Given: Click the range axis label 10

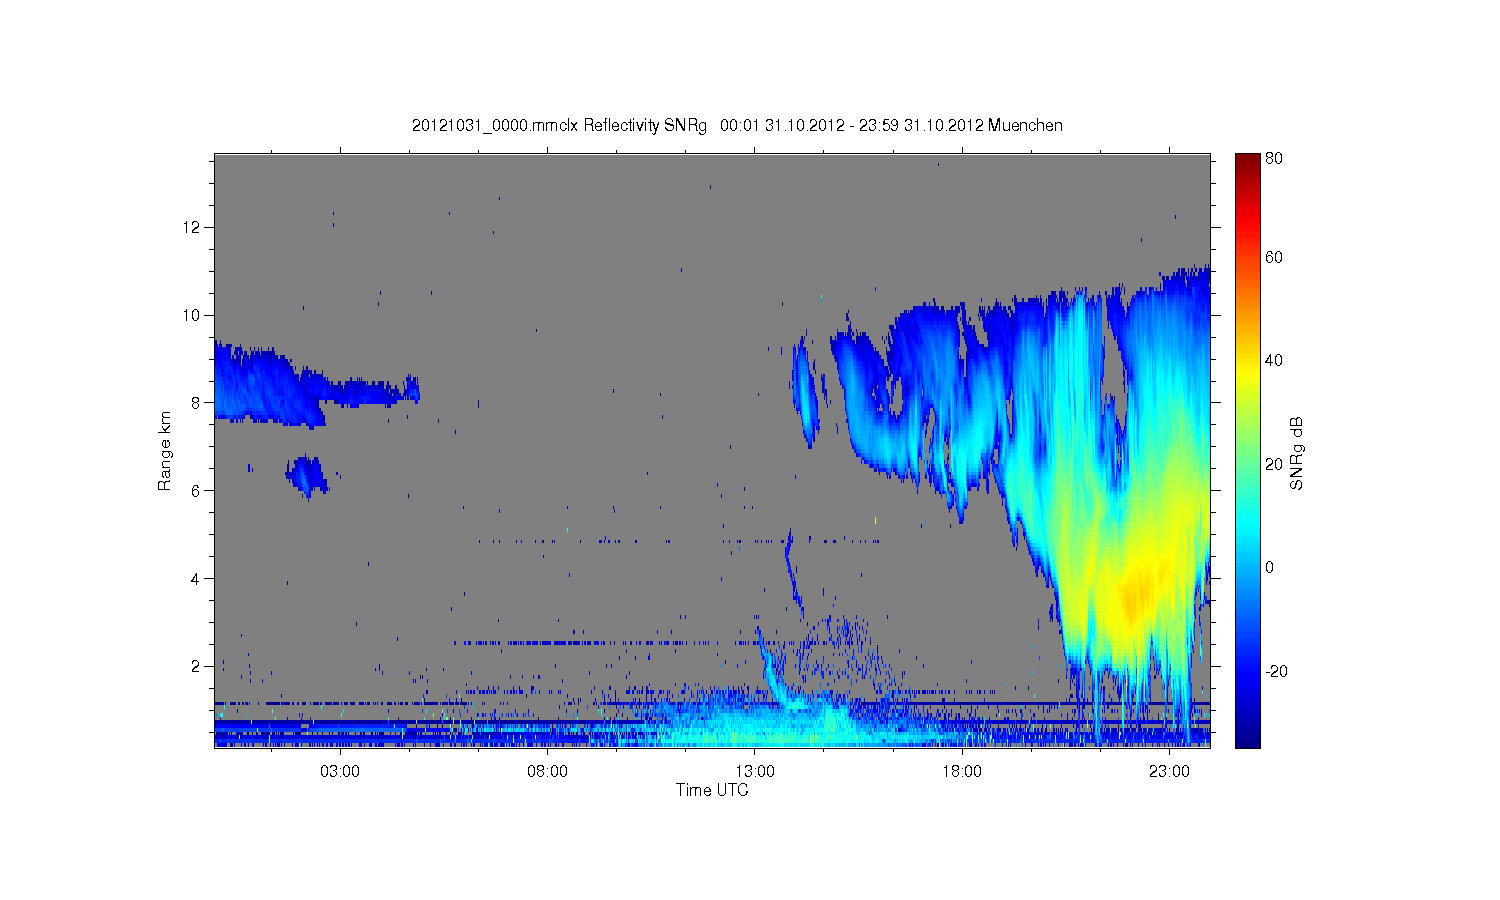Looking at the screenshot, I should click(191, 315).
